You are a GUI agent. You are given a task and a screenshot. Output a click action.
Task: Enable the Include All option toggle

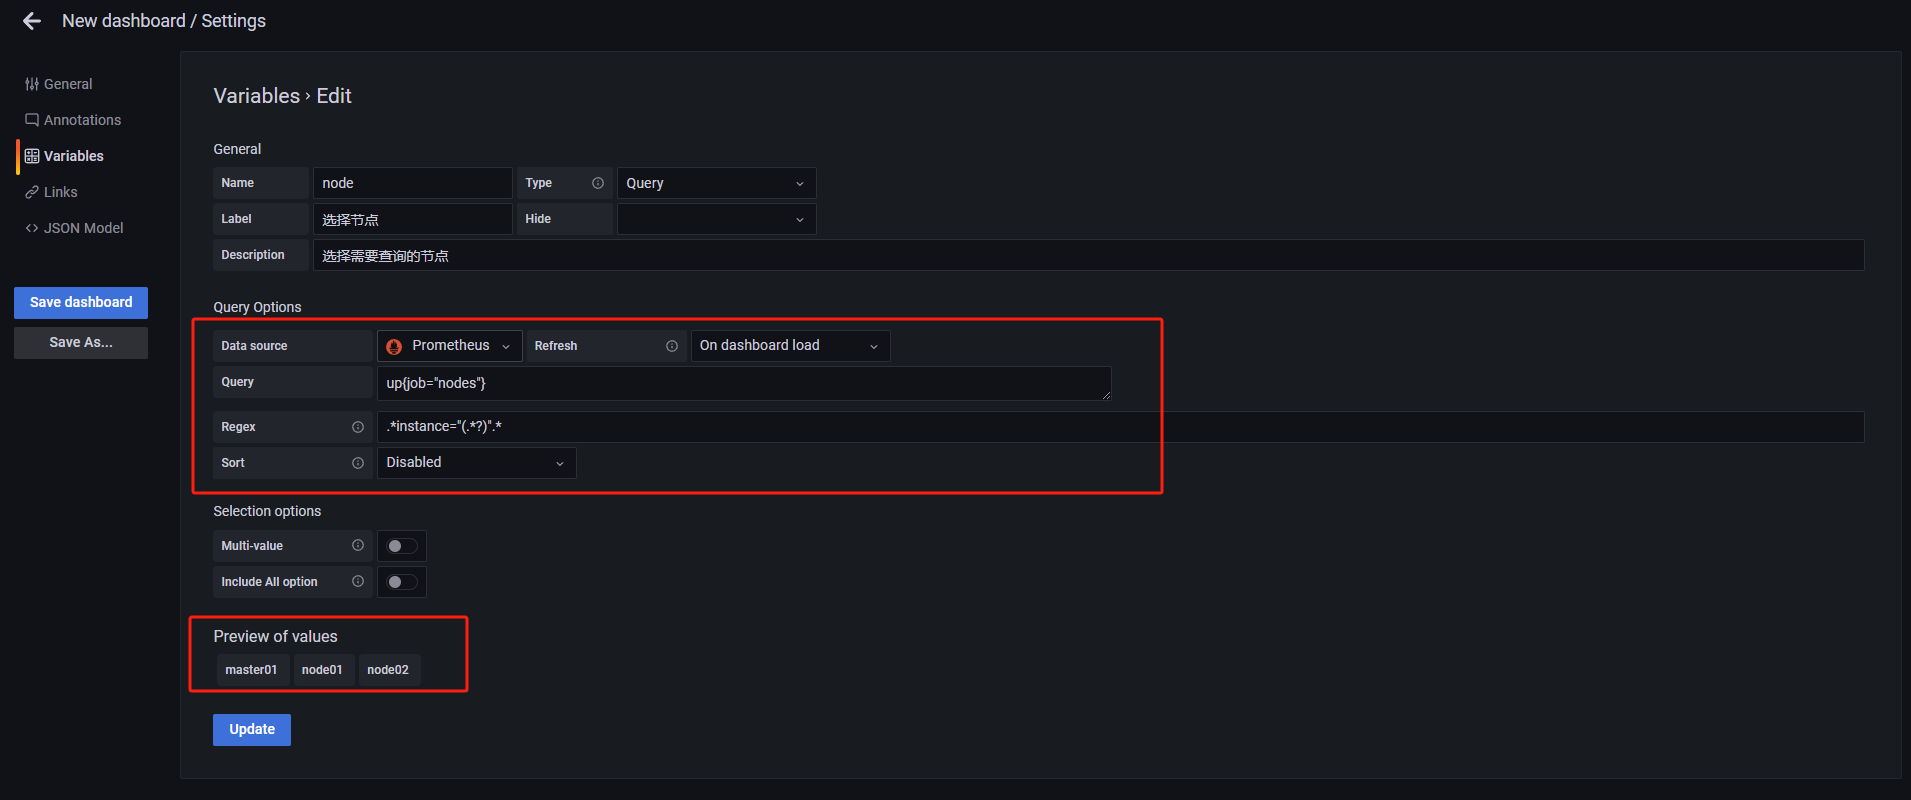point(402,582)
